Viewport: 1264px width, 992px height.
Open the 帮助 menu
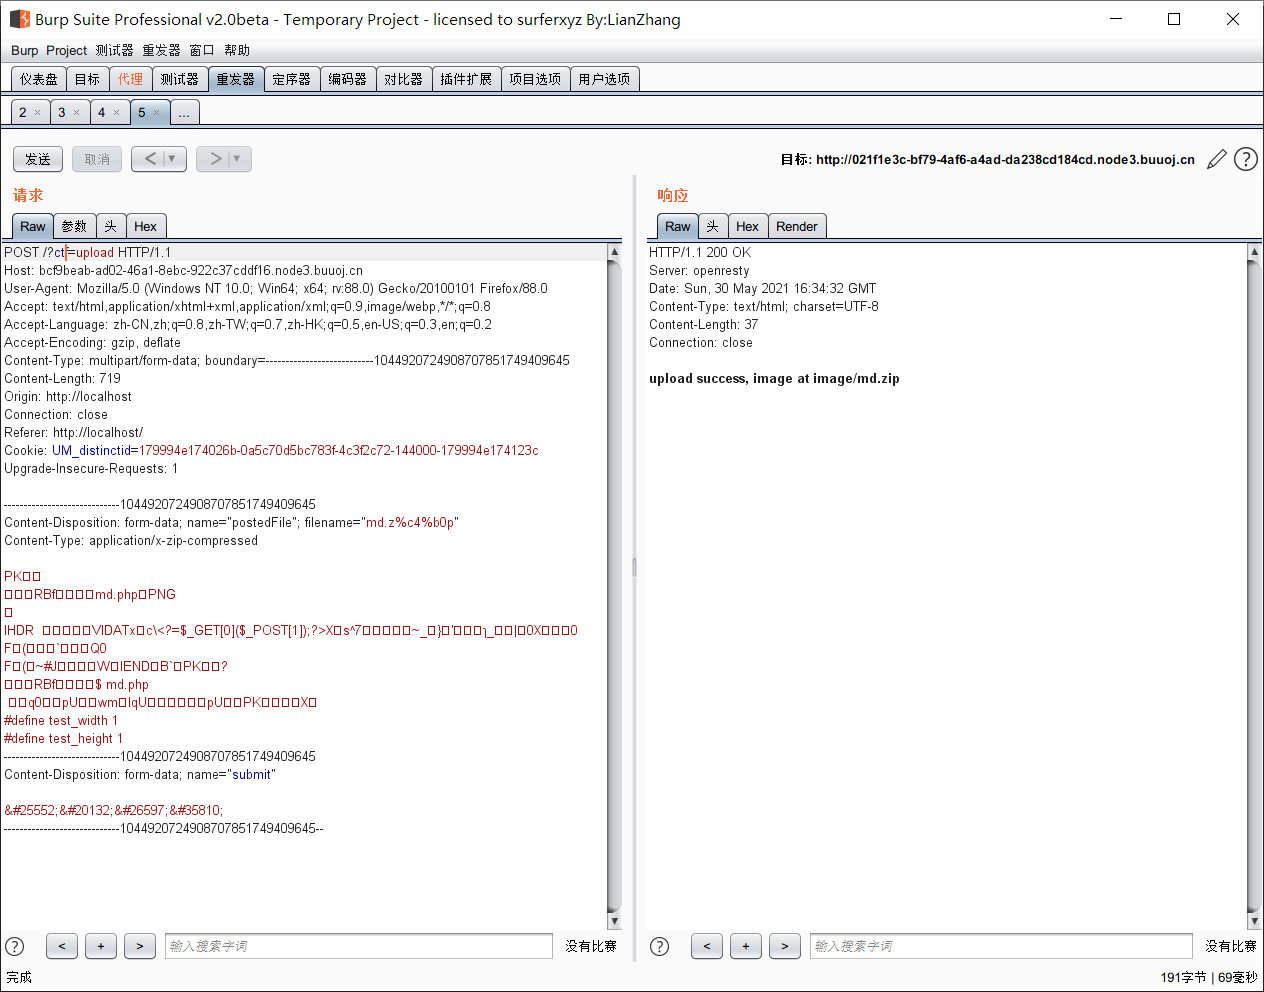pyautogui.click(x=237, y=50)
